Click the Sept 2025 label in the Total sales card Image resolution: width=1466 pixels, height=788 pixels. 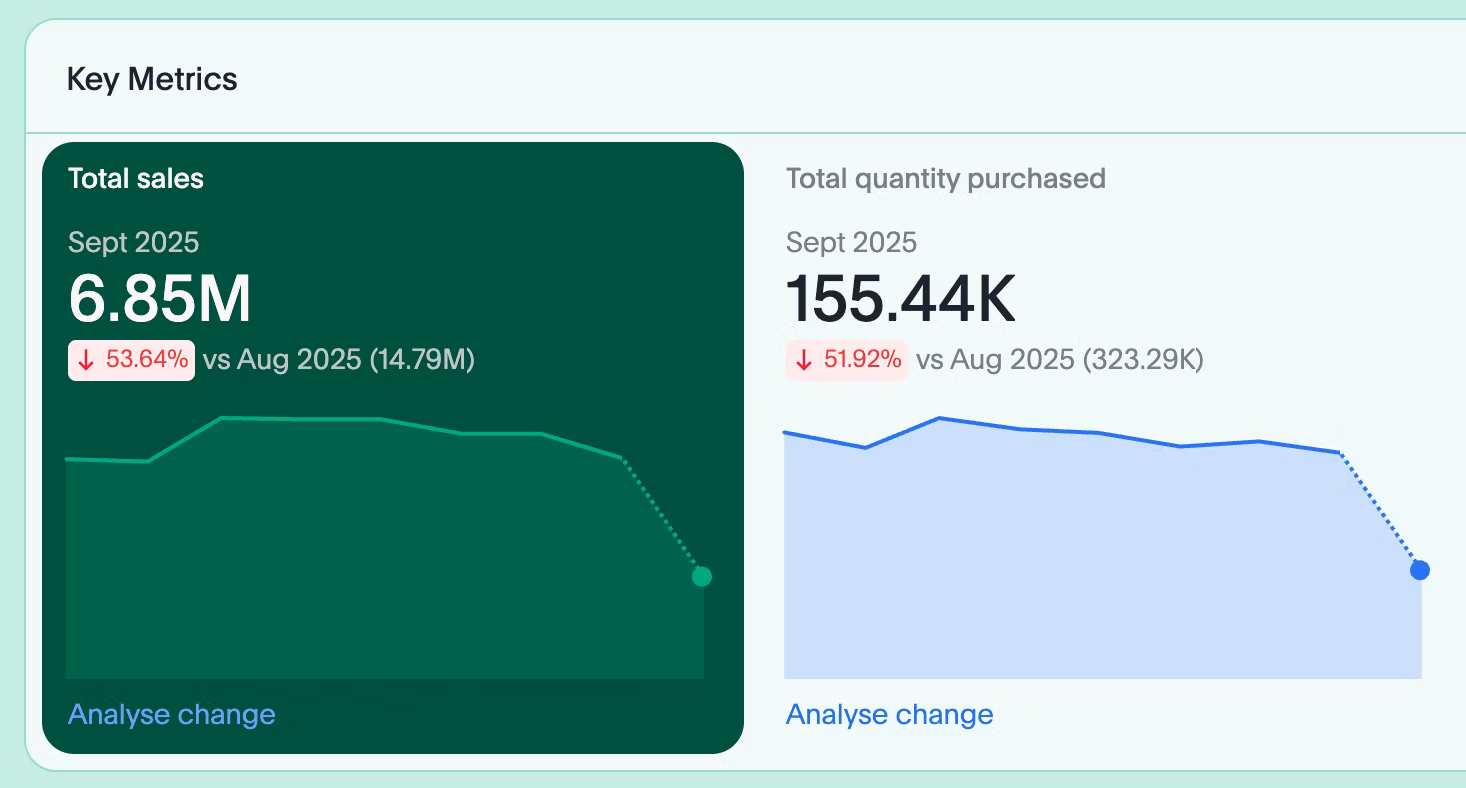click(x=133, y=242)
